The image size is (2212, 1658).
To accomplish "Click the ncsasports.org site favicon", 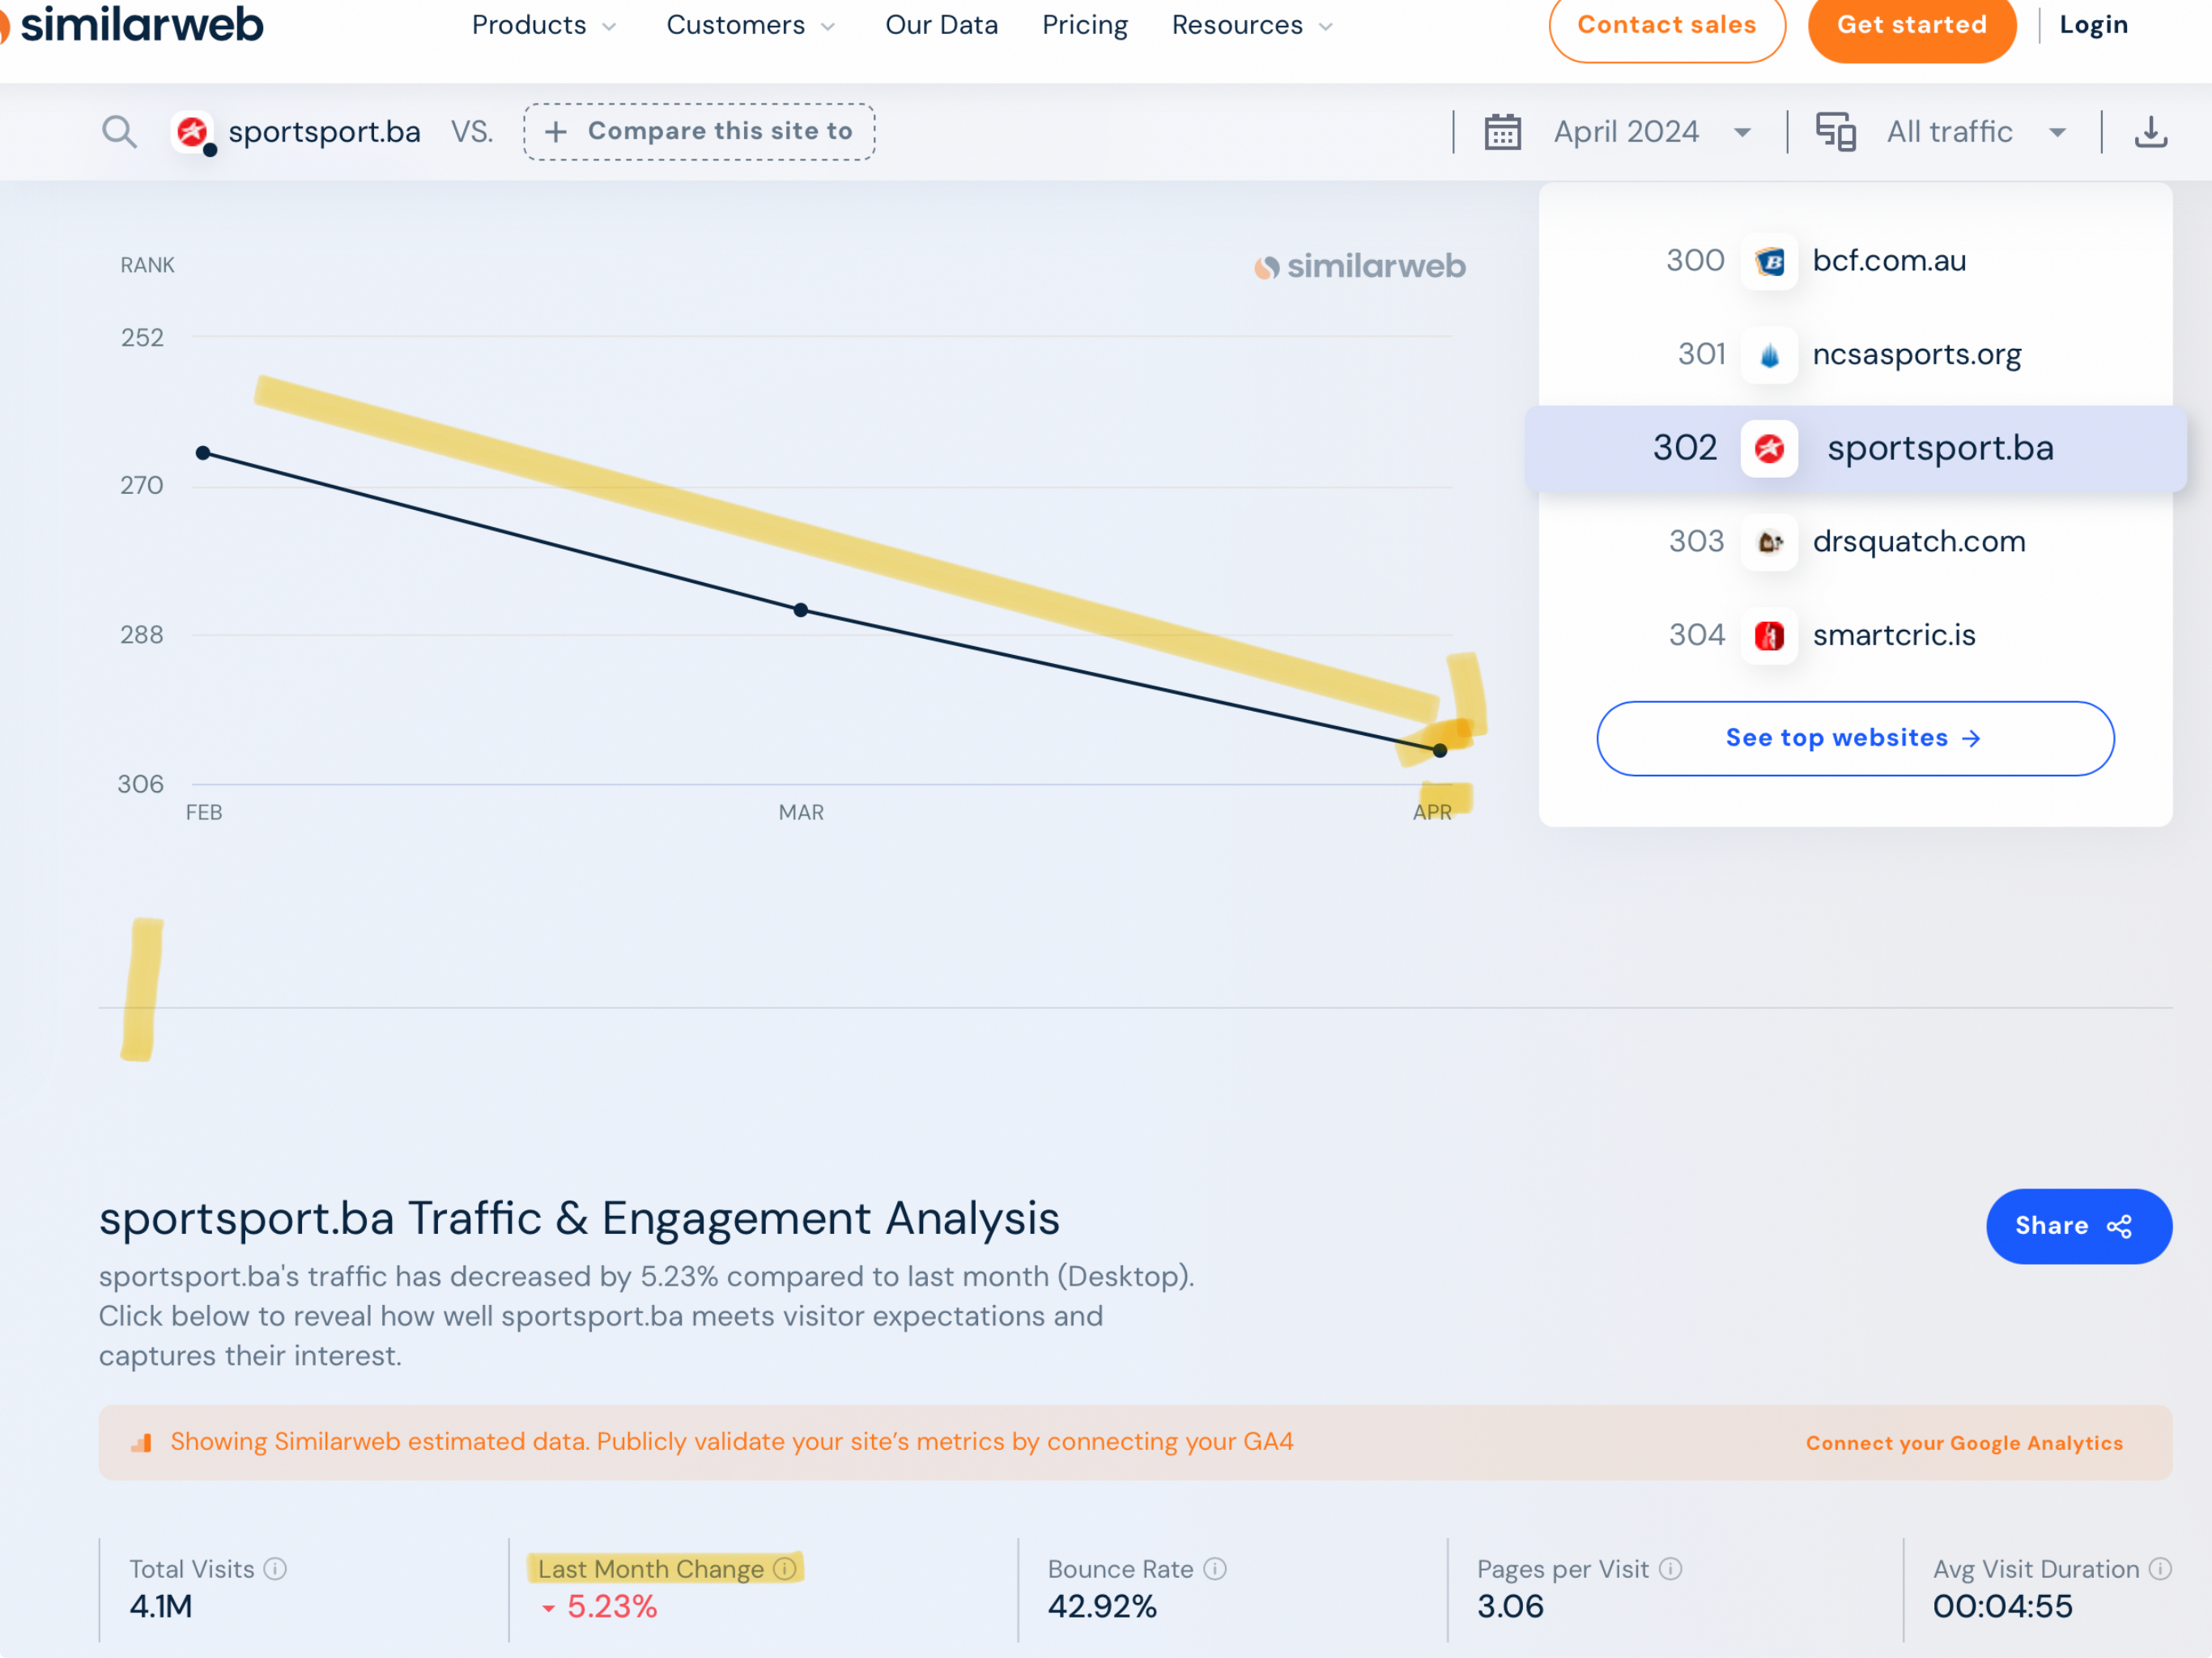I will (1769, 354).
